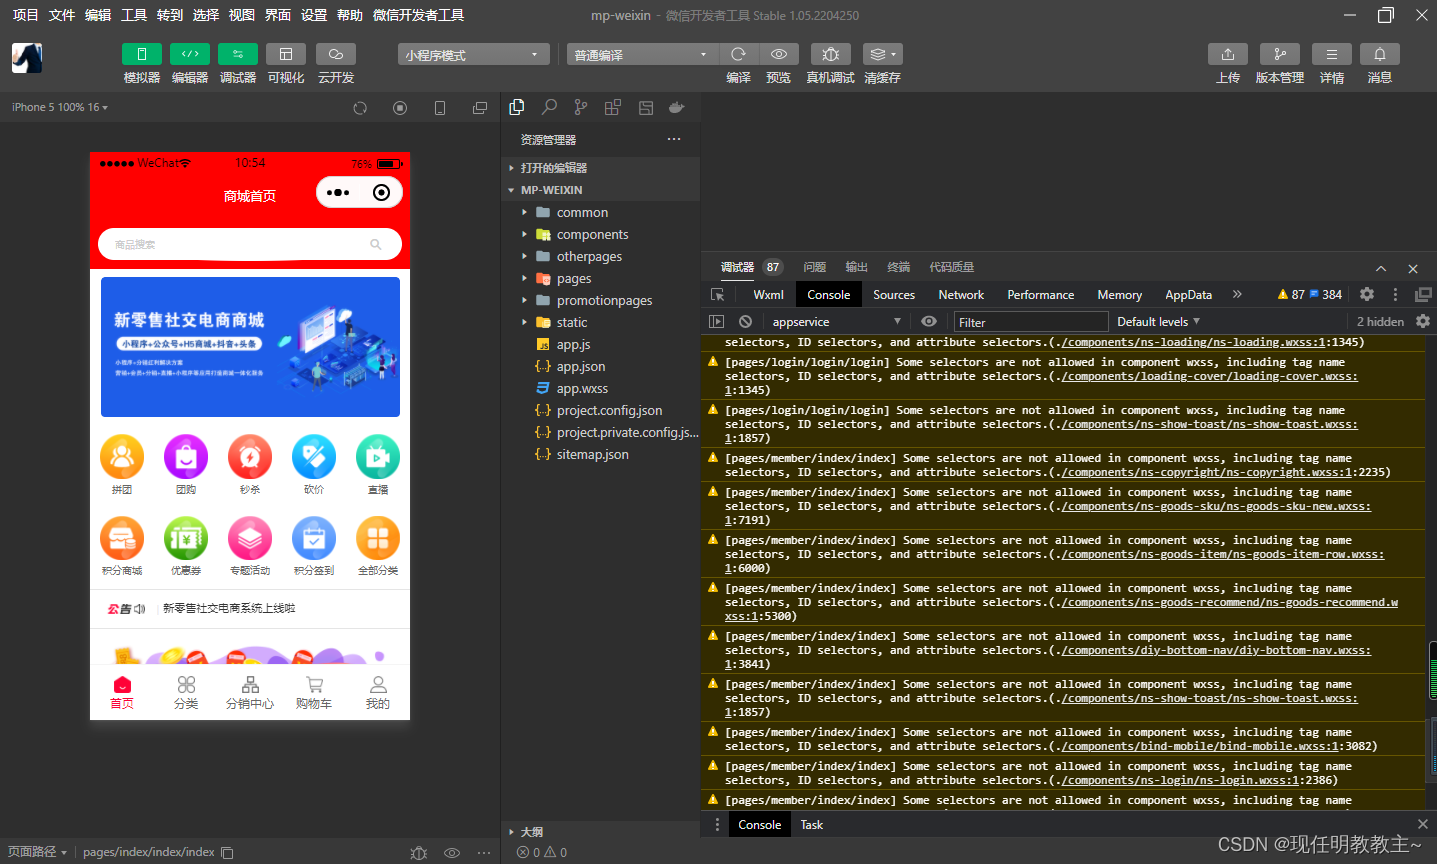Open Cloud Development (云开发)

[x=335, y=54]
